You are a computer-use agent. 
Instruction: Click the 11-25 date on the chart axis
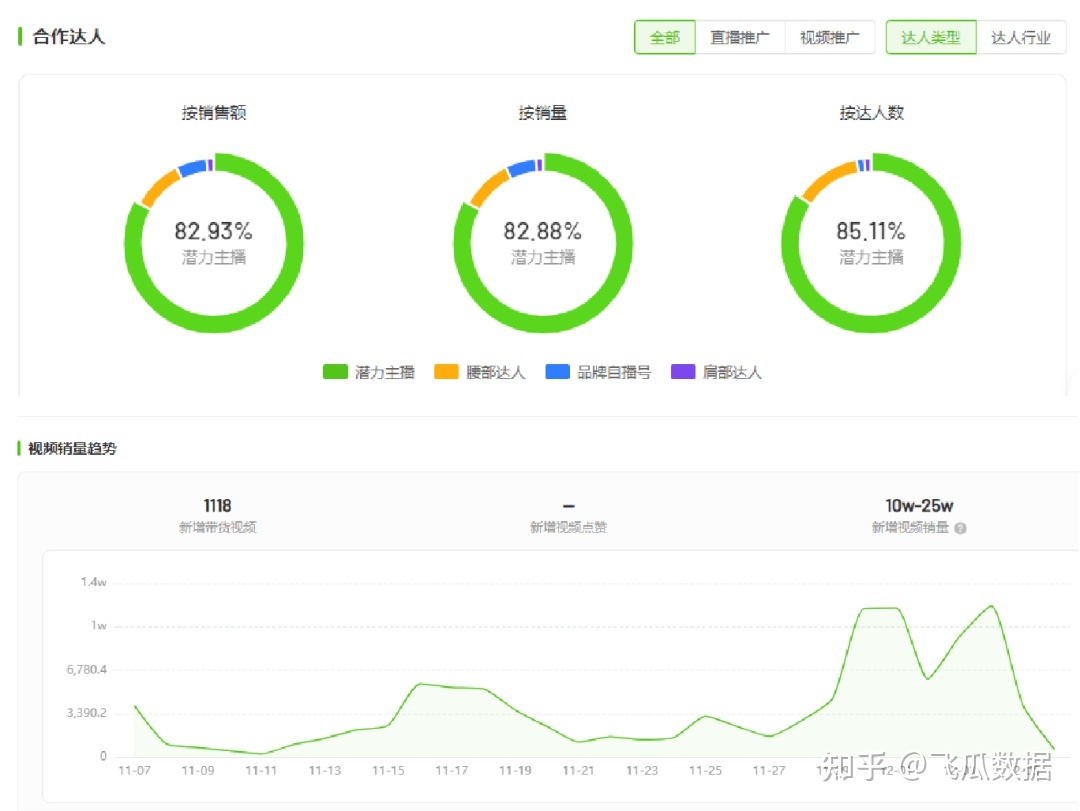(x=705, y=770)
